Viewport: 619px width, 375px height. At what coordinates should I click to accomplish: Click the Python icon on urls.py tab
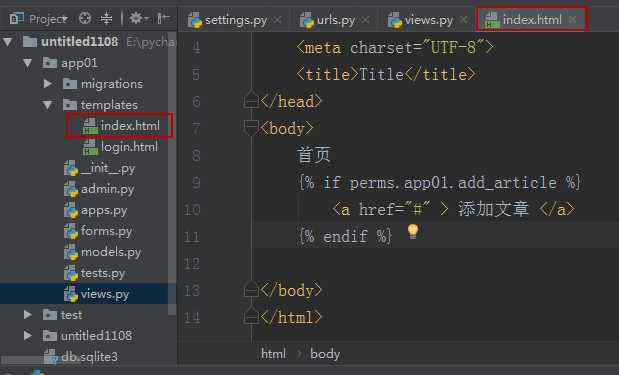tap(307, 20)
